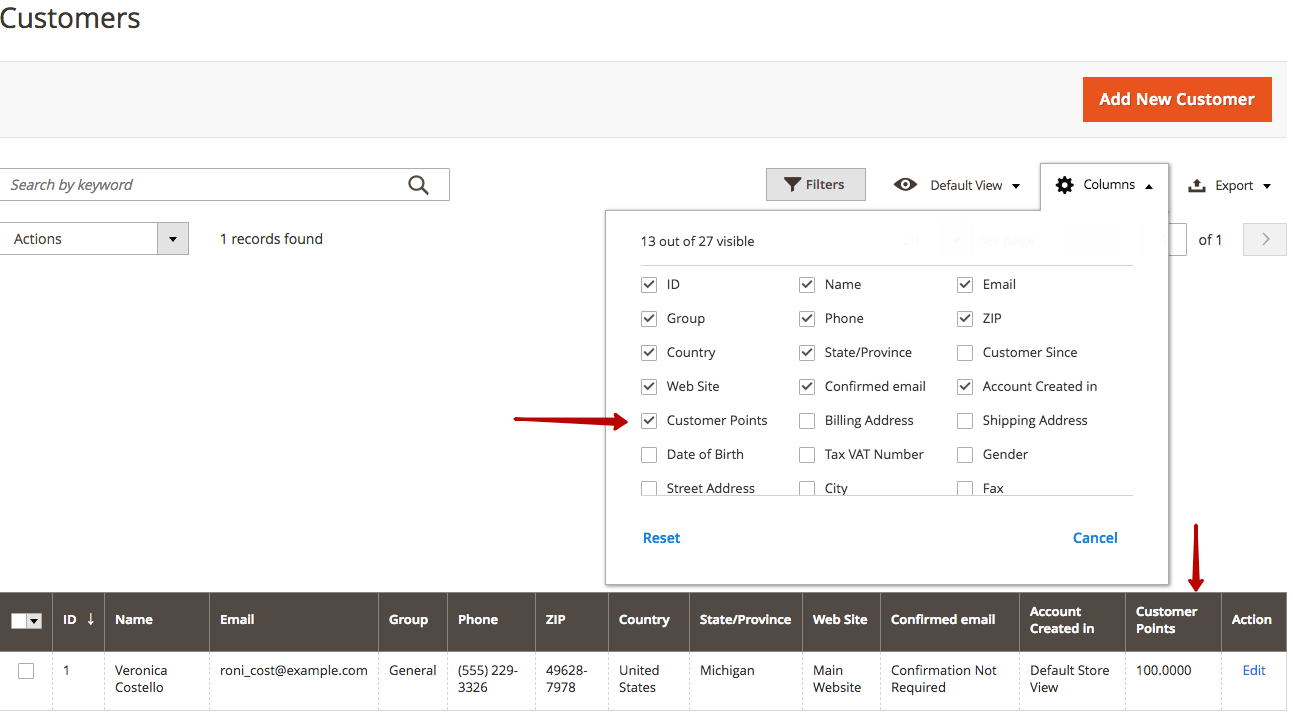Uncheck the Confirmed email column

tap(807, 387)
